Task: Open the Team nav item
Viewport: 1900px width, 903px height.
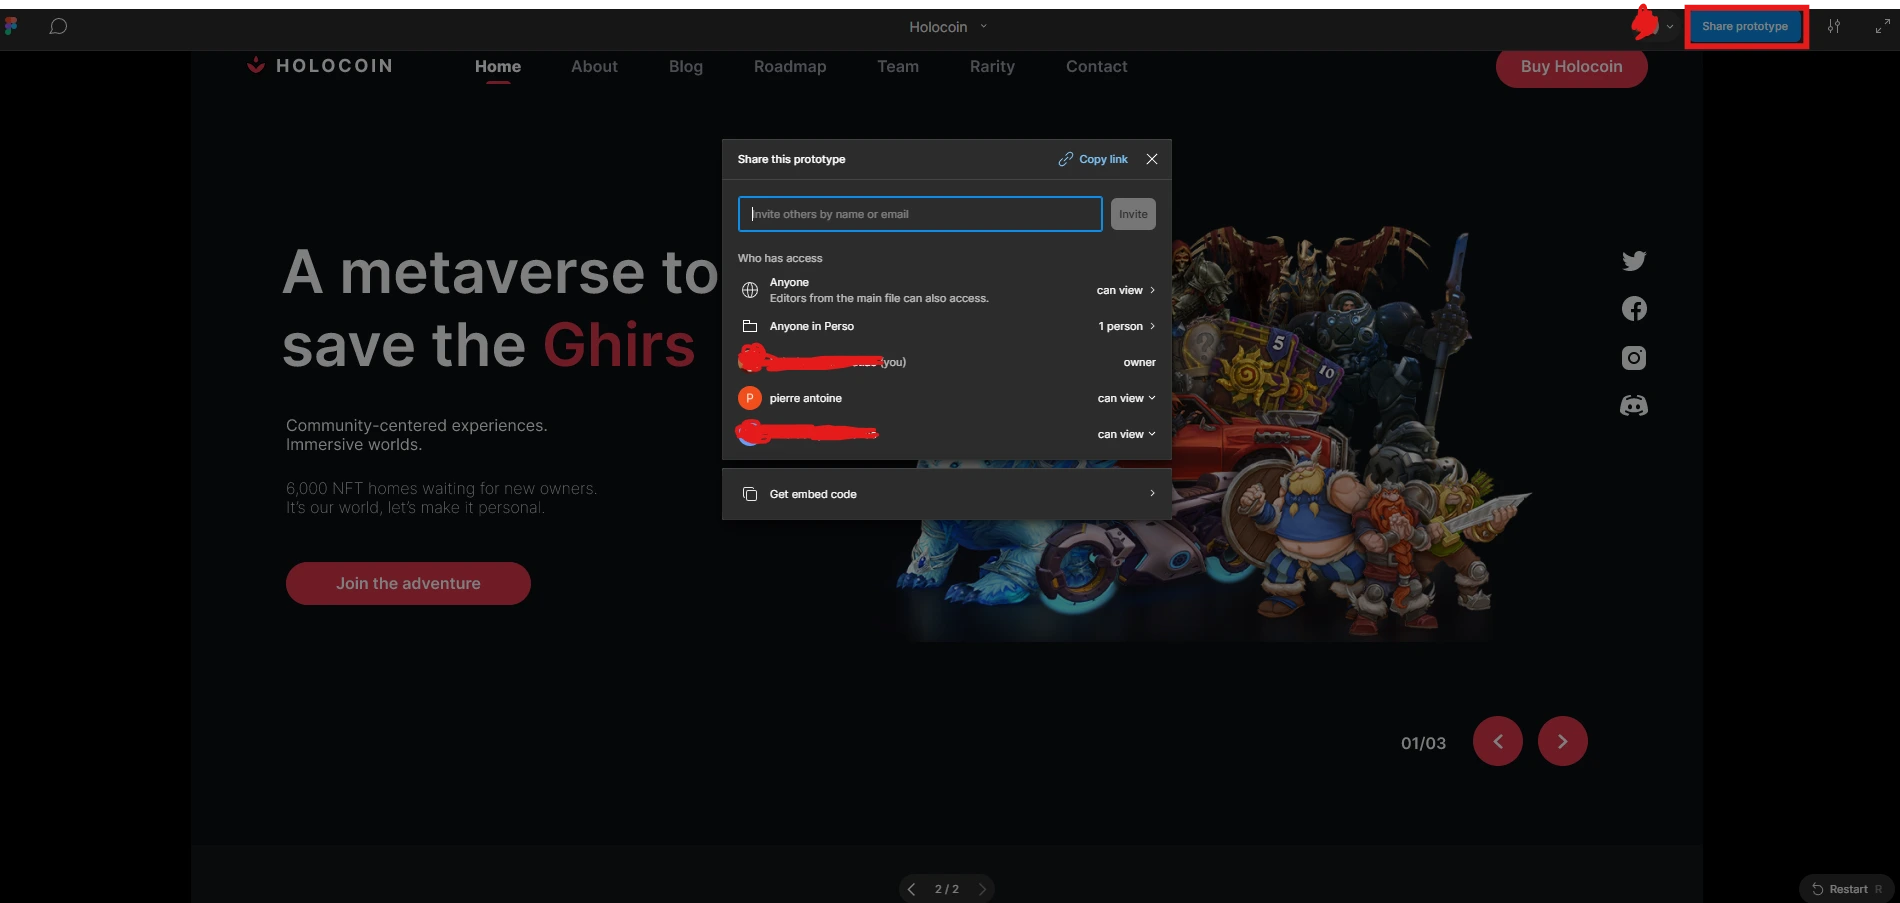Action: click(898, 66)
